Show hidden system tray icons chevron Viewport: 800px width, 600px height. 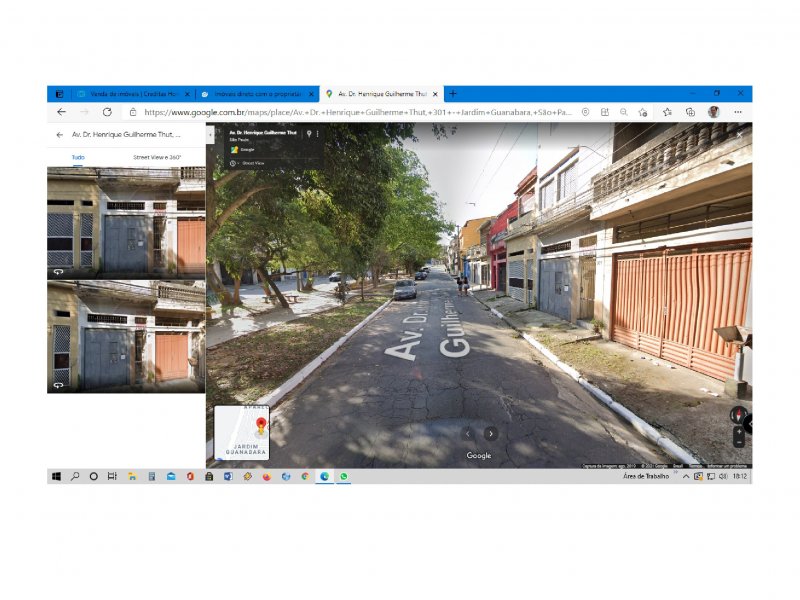pos(686,477)
